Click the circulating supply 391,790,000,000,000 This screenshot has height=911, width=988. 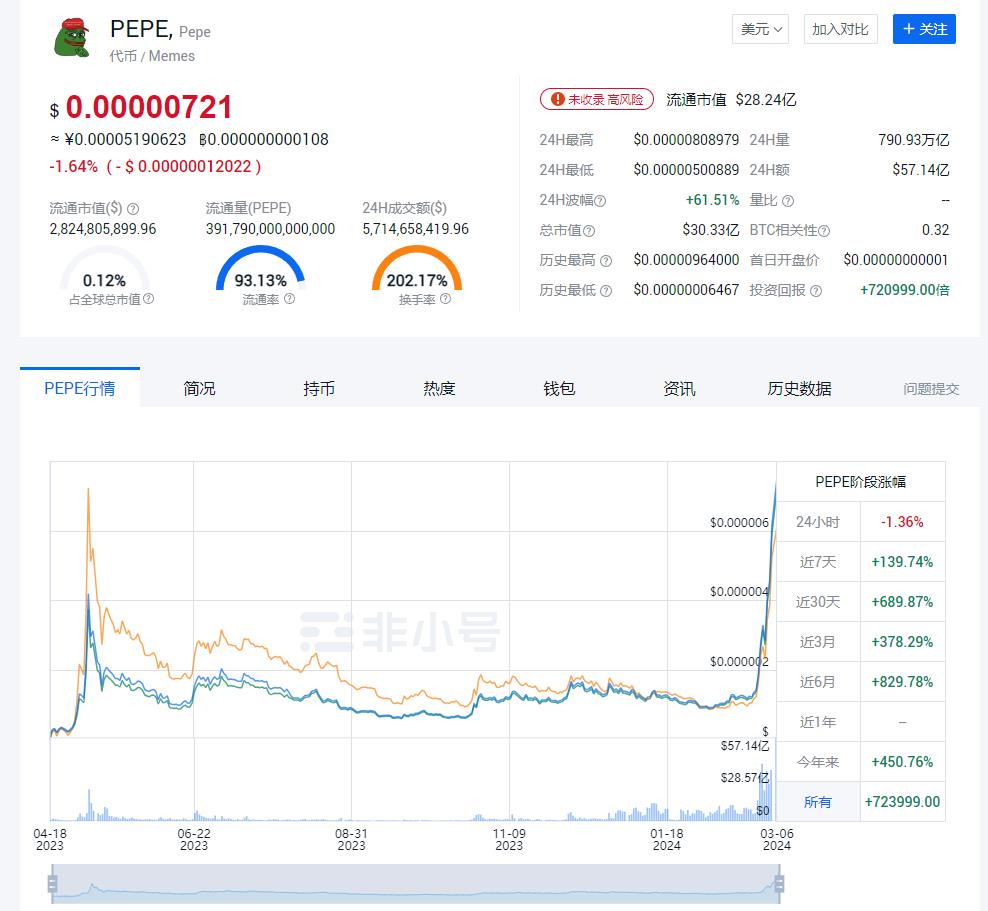tap(270, 229)
